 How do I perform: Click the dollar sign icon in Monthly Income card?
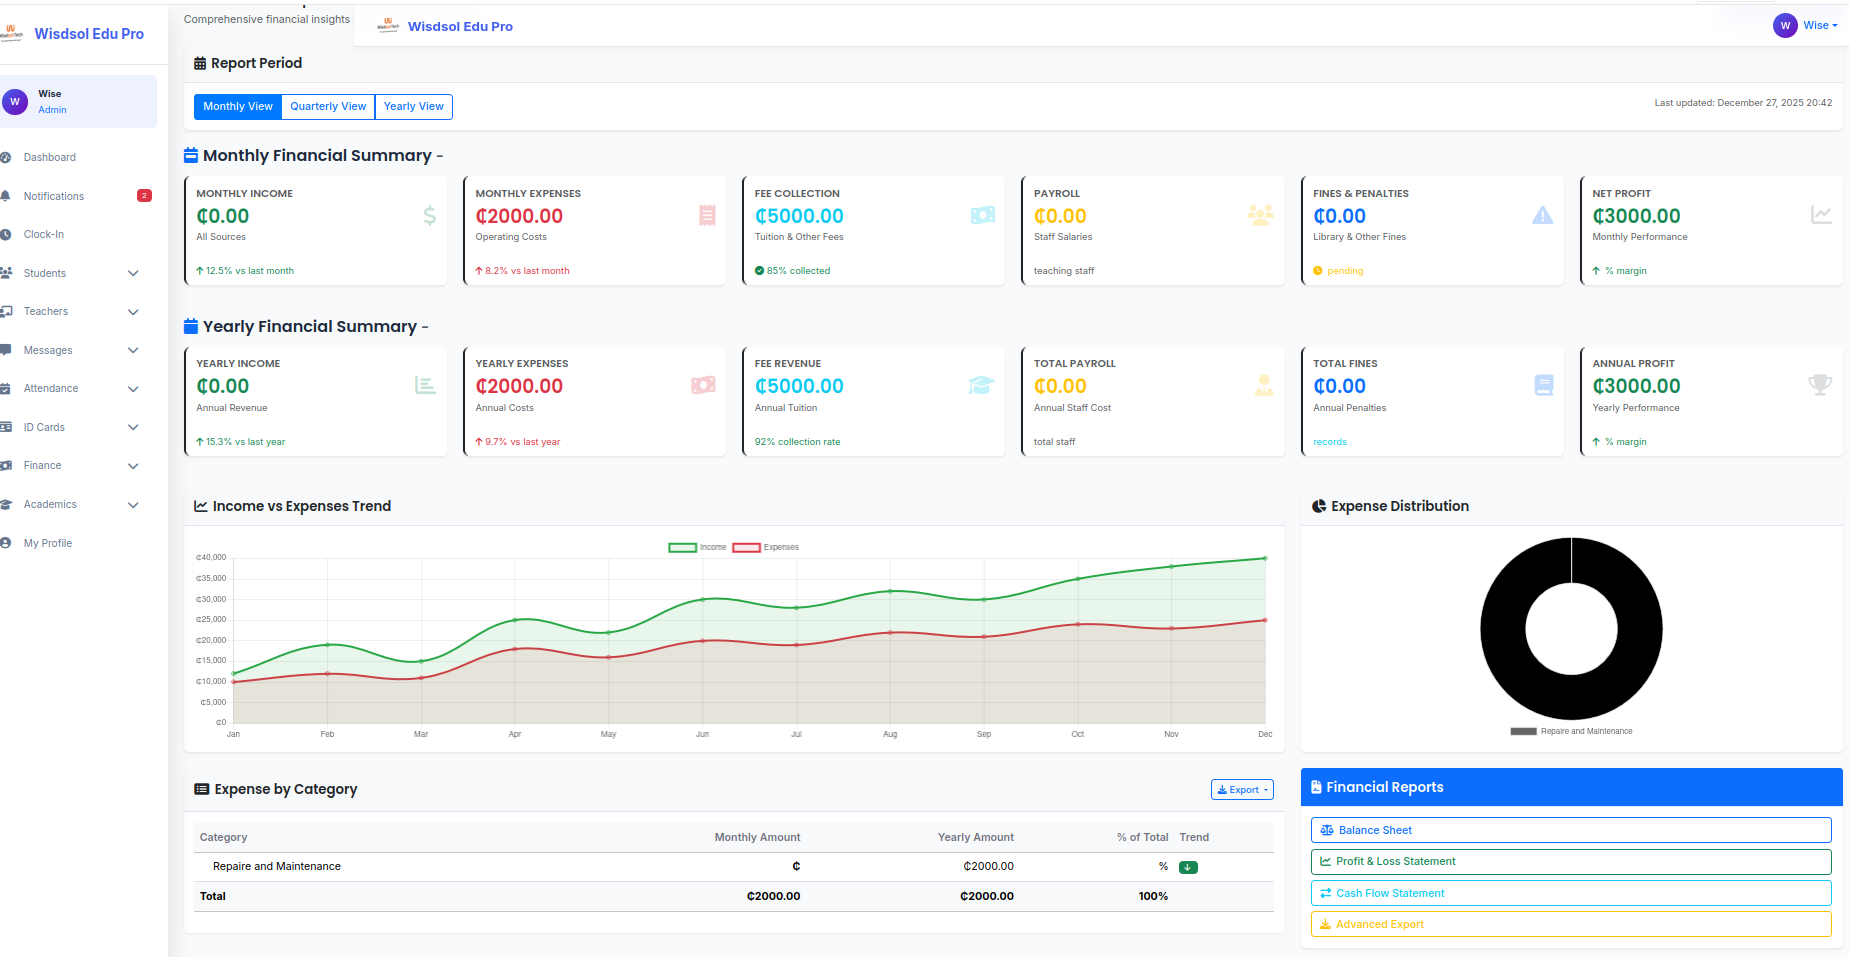pyautogui.click(x=429, y=215)
